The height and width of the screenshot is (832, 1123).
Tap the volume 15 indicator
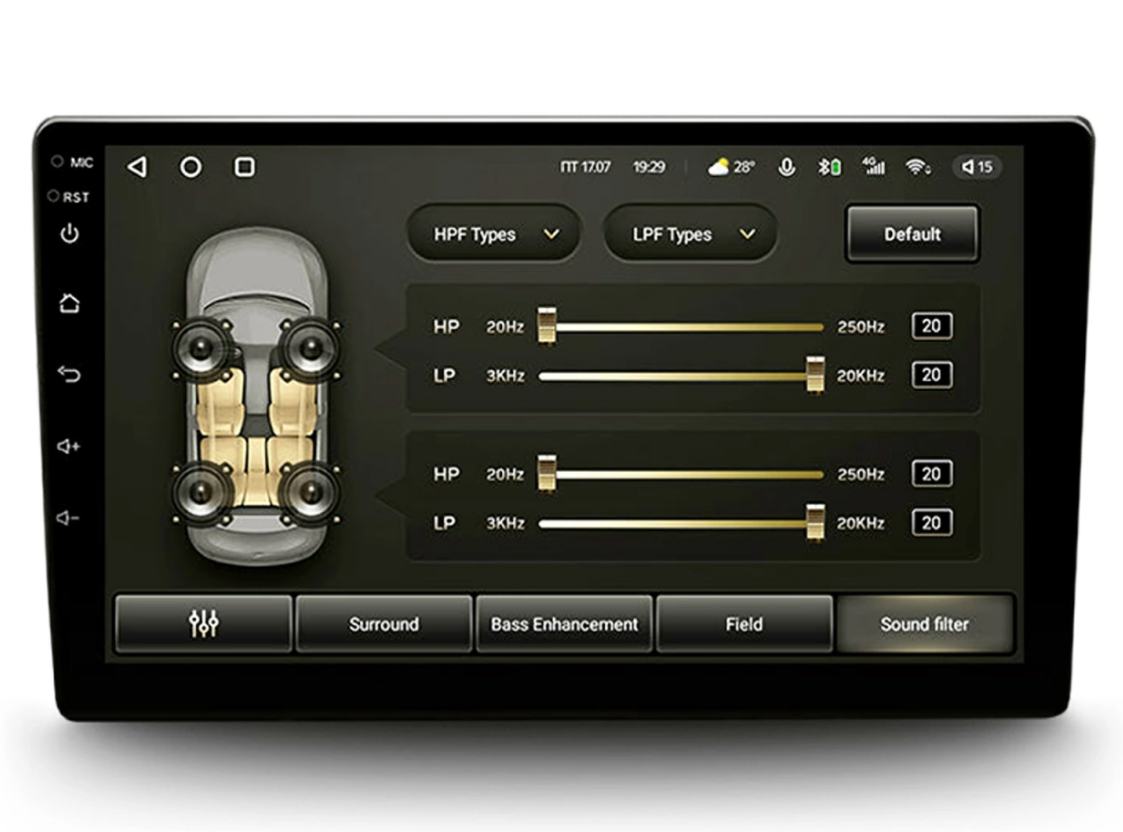(978, 167)
